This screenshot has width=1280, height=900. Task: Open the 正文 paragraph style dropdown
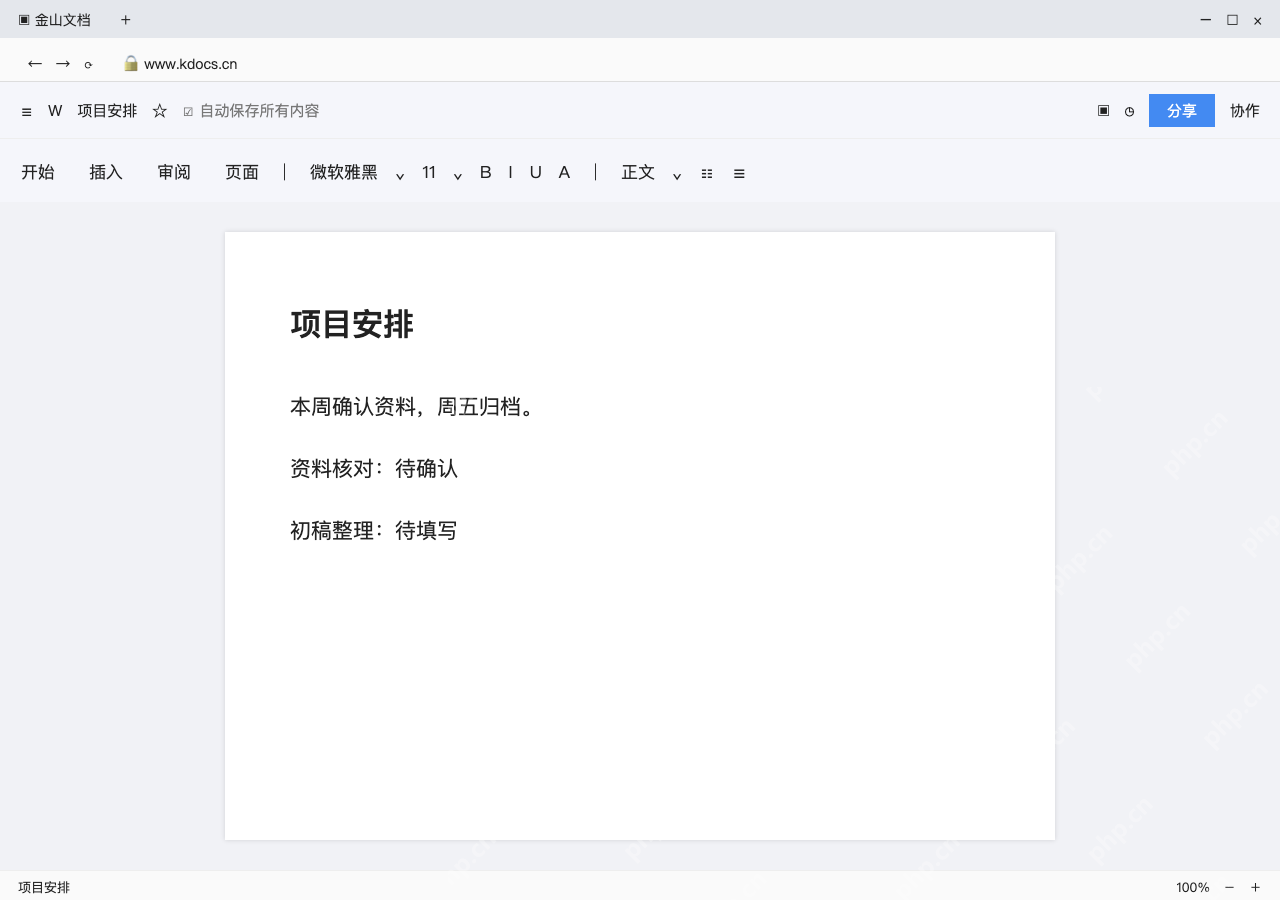tap(651, 172)
